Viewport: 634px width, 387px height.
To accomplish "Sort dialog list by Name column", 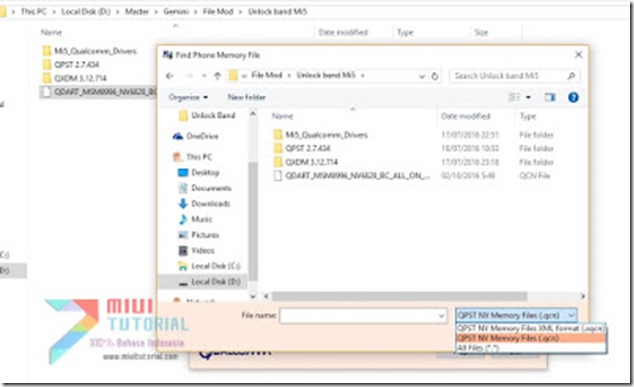I will [x=282, y=116].
